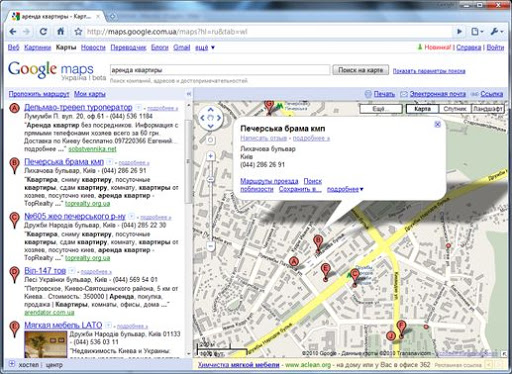This screenshot has height=374, width=512.
Task: Open the 'Мои карты' link
Action: (x=90, y=94)
